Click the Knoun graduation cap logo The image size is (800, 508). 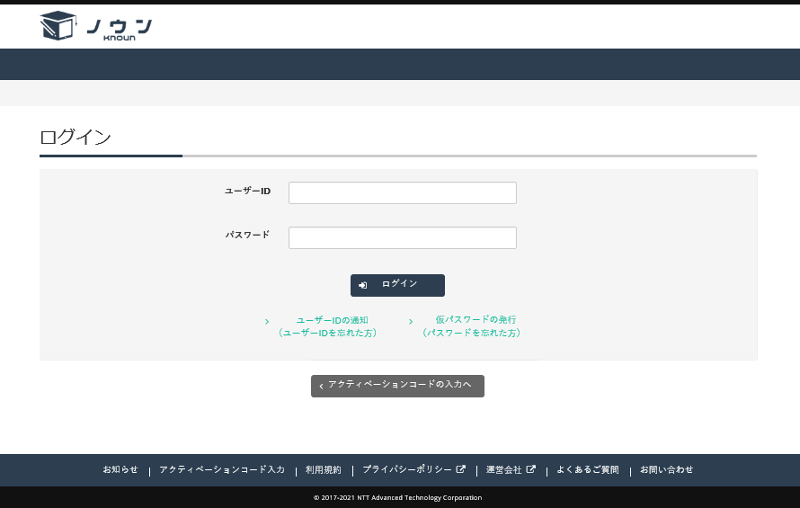(58, 26)
